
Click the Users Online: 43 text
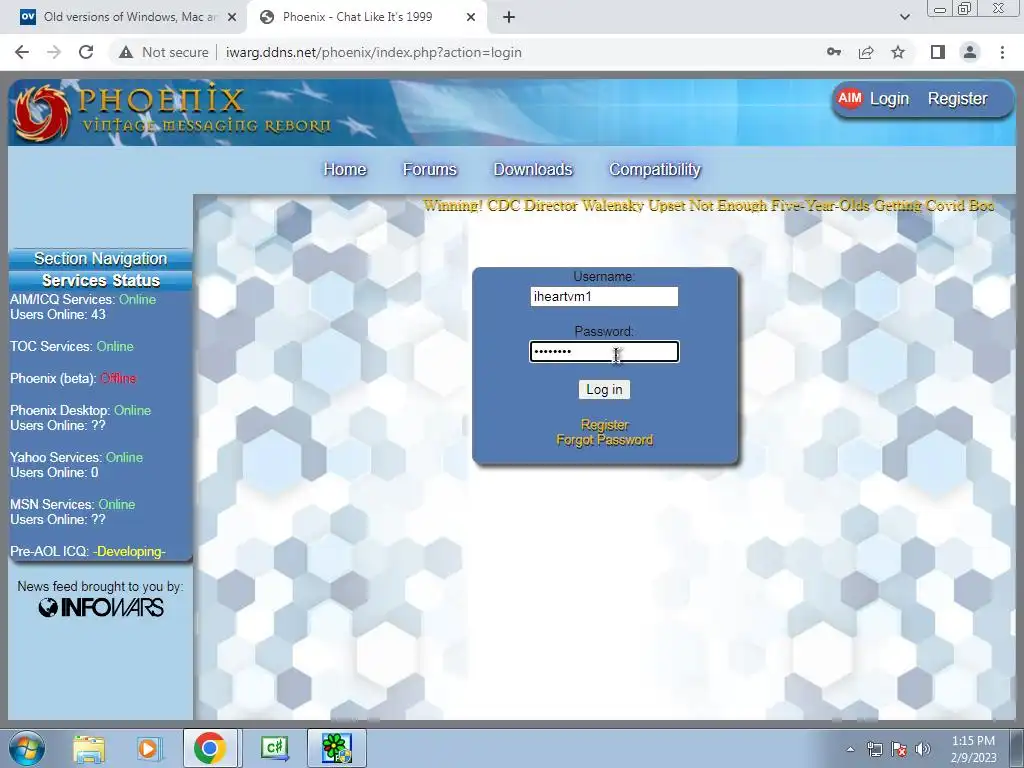[57, 315]
